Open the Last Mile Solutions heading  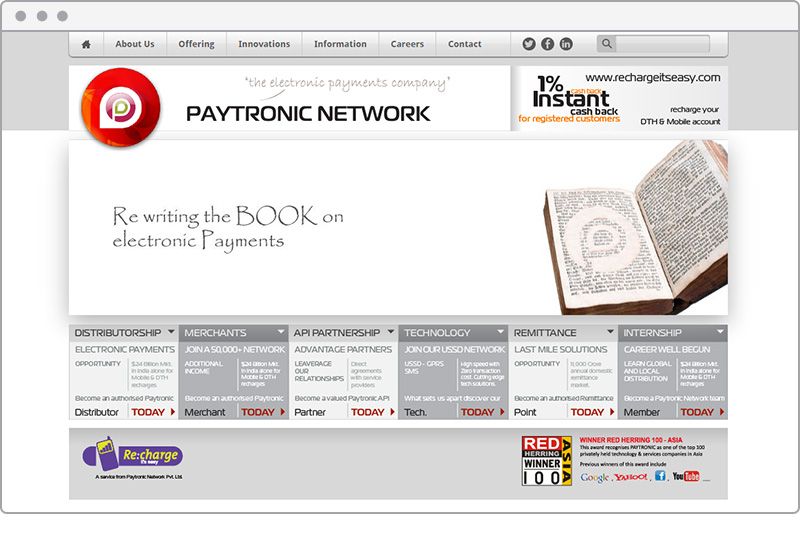(x=561, y=349)
